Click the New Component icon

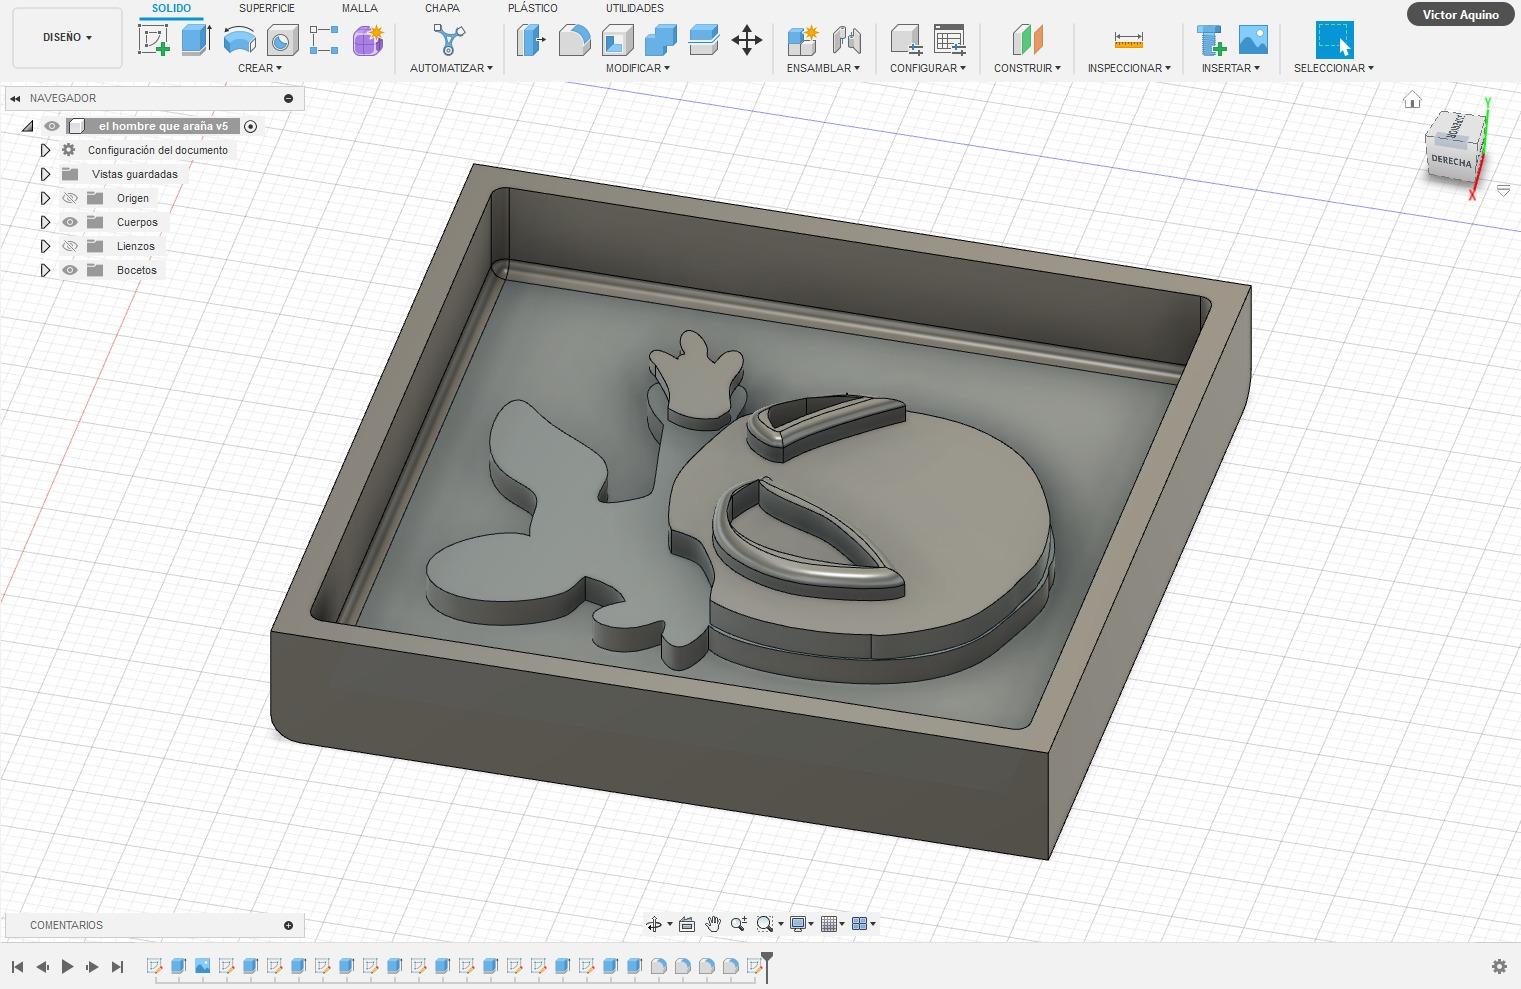[802, 40]
